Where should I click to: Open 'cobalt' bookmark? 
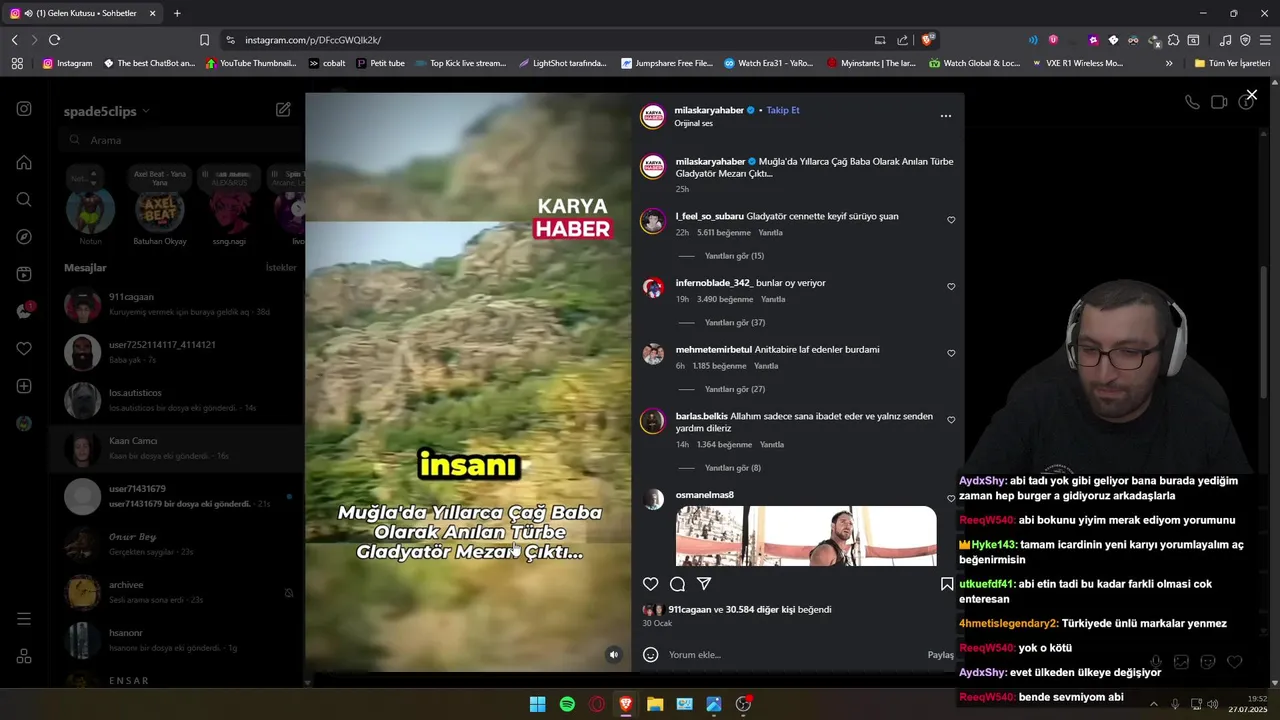click(x=327, y=63)
